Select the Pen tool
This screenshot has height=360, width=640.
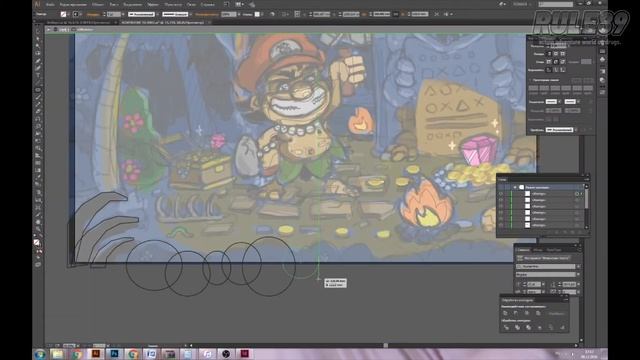point(38,60)
